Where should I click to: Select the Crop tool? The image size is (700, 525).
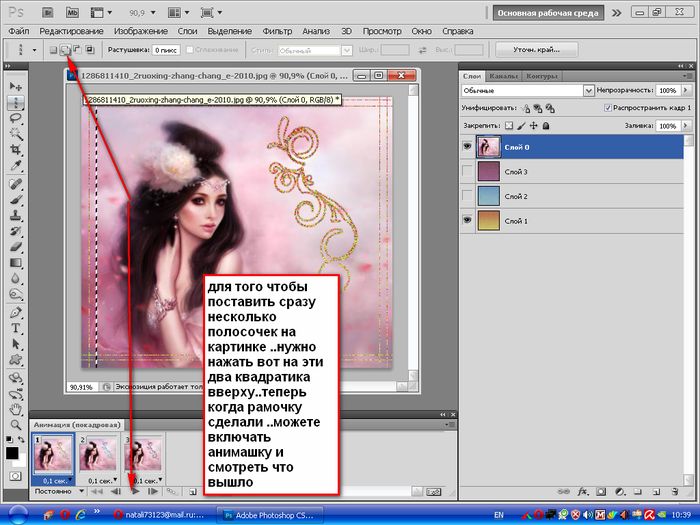16,149
